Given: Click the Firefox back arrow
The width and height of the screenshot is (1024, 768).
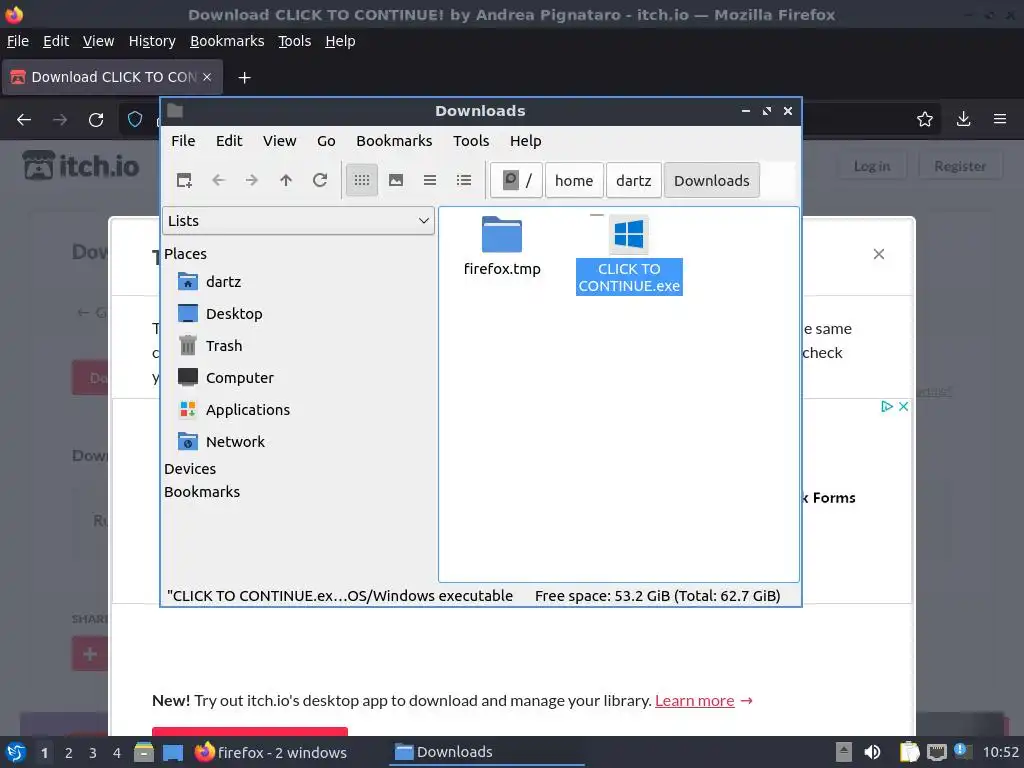Looking at the screenshot, I should [x=24, y=120].
